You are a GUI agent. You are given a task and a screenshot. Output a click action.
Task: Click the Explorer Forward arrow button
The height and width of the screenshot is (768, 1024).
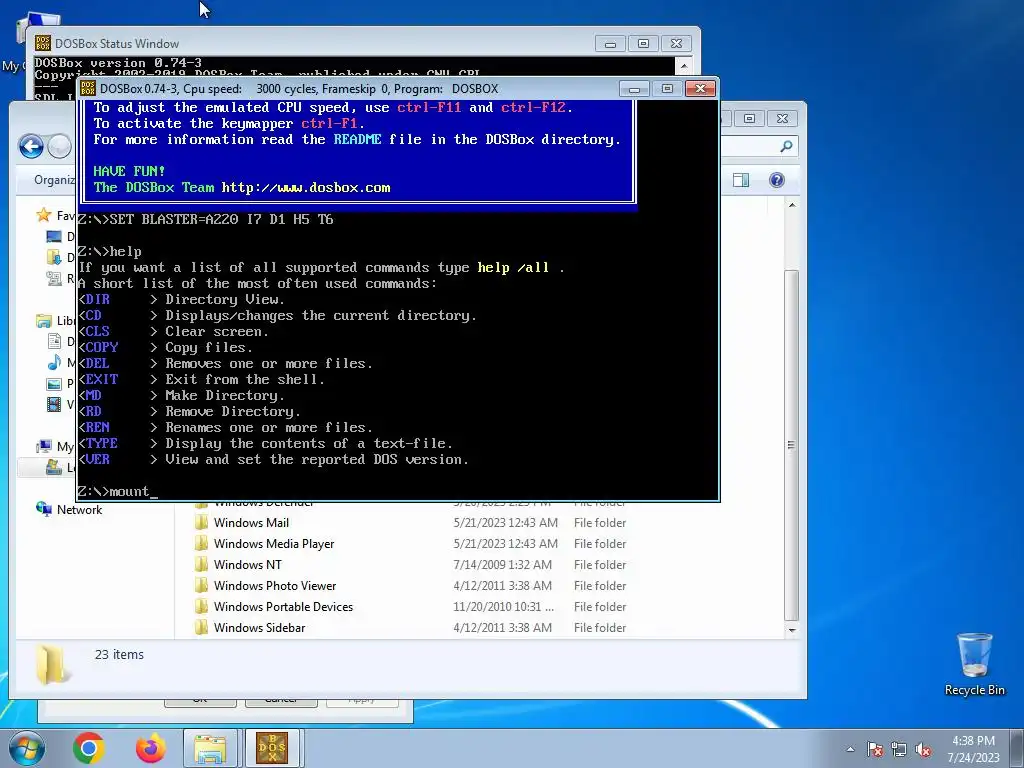59,146
